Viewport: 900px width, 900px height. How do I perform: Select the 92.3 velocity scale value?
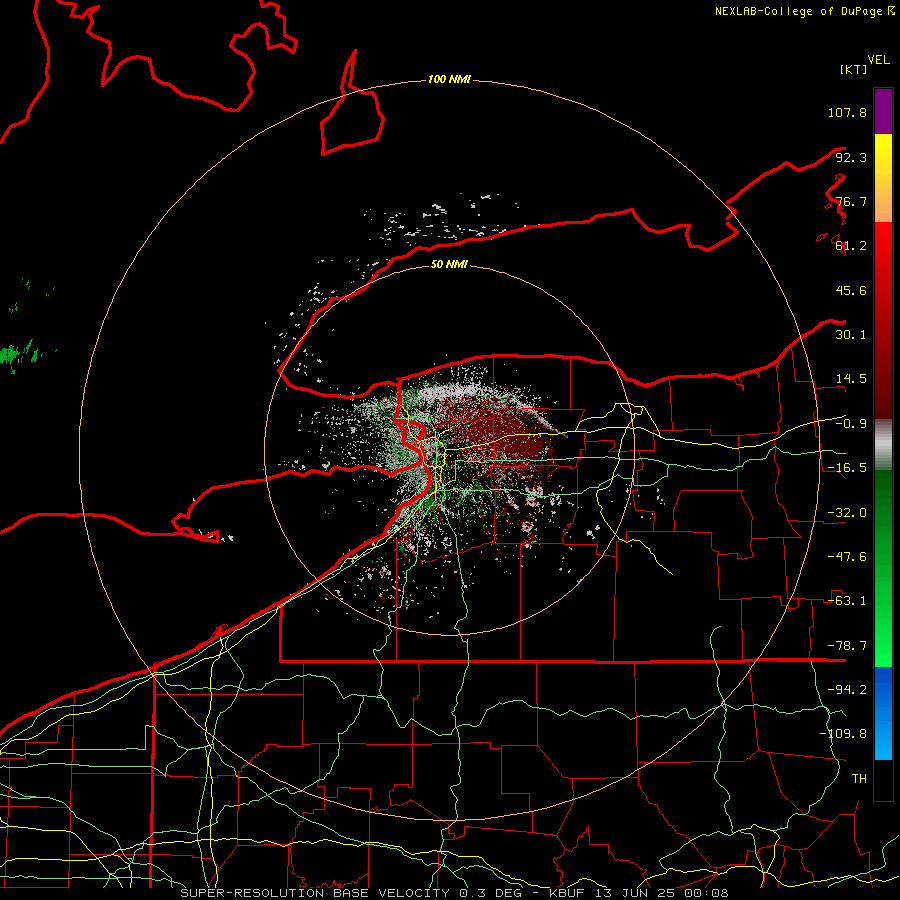[851, 157]
